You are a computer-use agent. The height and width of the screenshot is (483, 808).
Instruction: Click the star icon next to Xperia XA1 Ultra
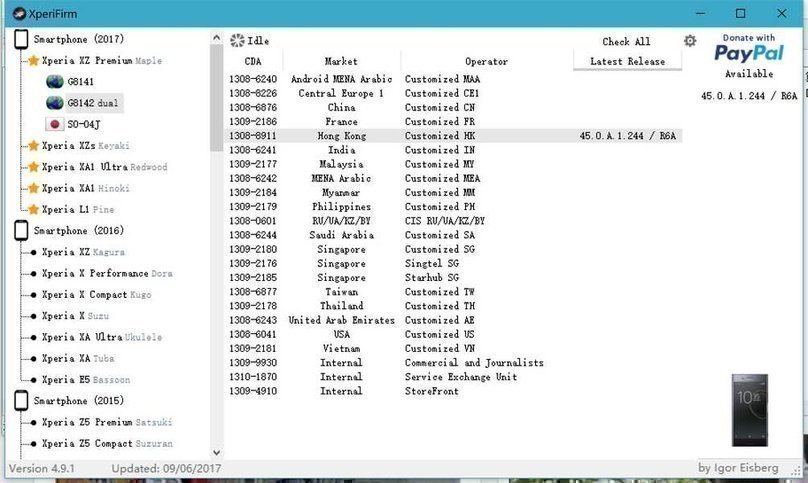(x=33, y=166)
